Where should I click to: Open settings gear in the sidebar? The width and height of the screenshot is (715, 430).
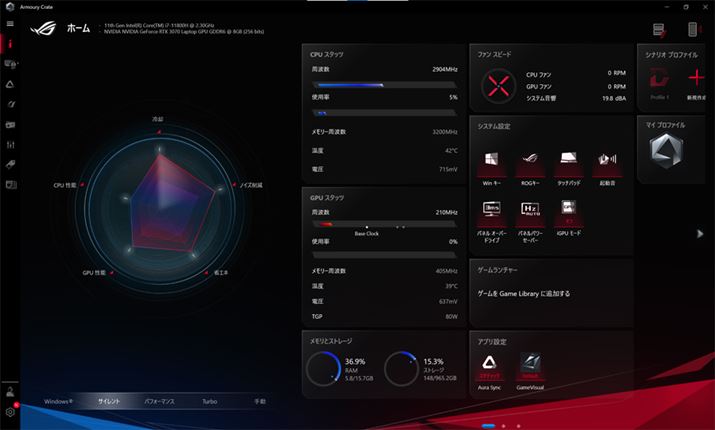[10, 412]
